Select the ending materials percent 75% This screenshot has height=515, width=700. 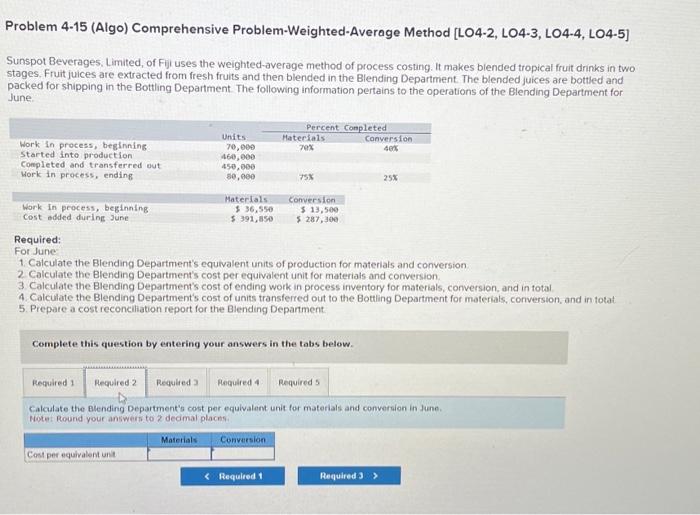(306, 177)
